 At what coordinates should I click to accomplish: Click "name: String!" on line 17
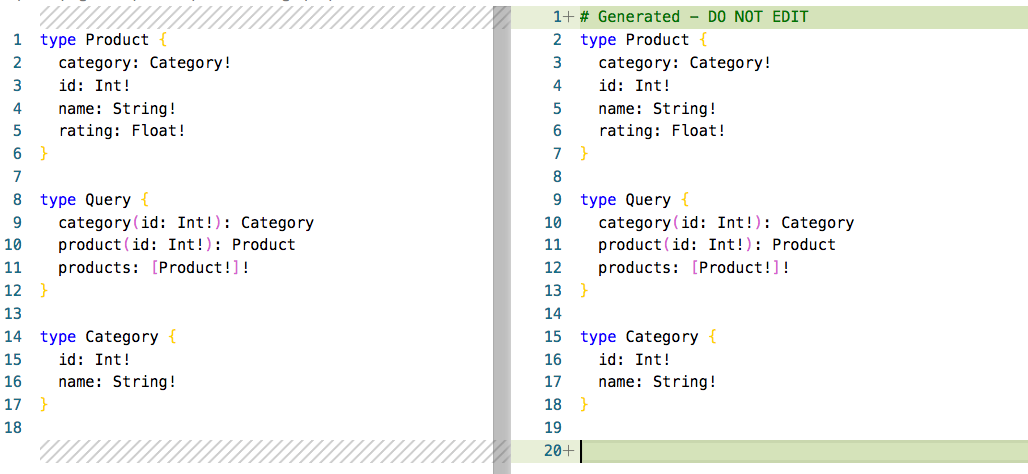[658, 382]
